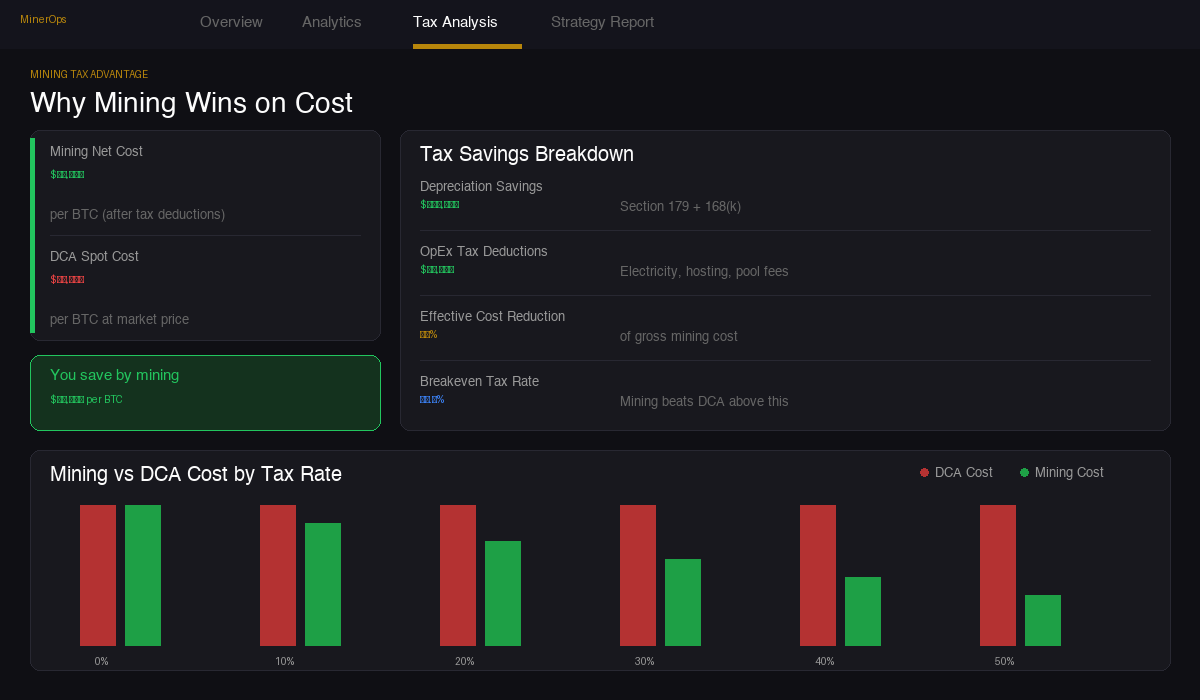Click the Mining Cost legend dot
The height and width of the screenshot is (700, 1200).
[x=1024, y=472]
